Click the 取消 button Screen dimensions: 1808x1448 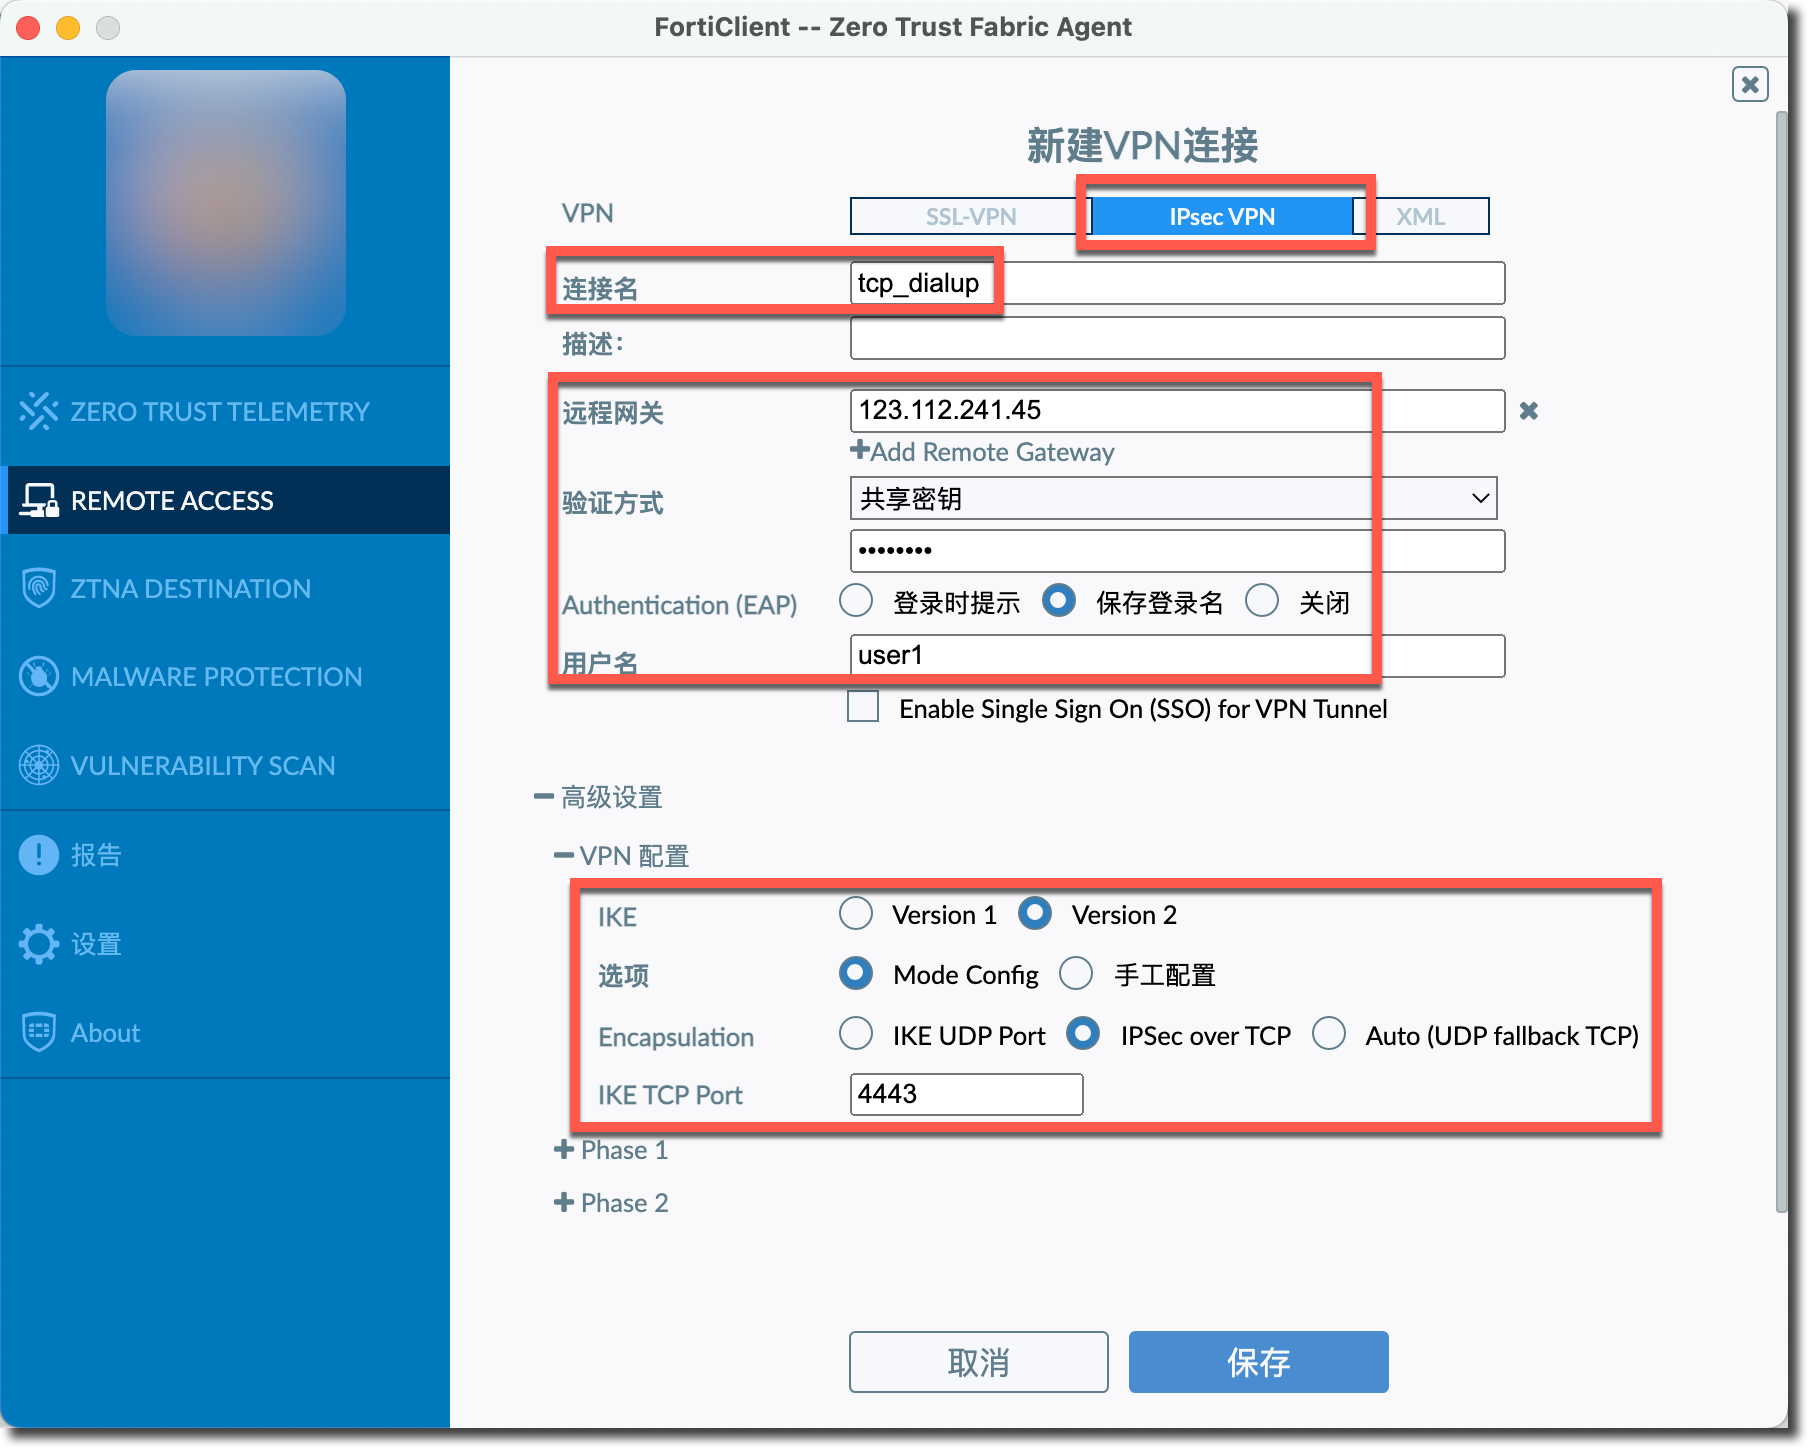click(x=979, y=1362)
